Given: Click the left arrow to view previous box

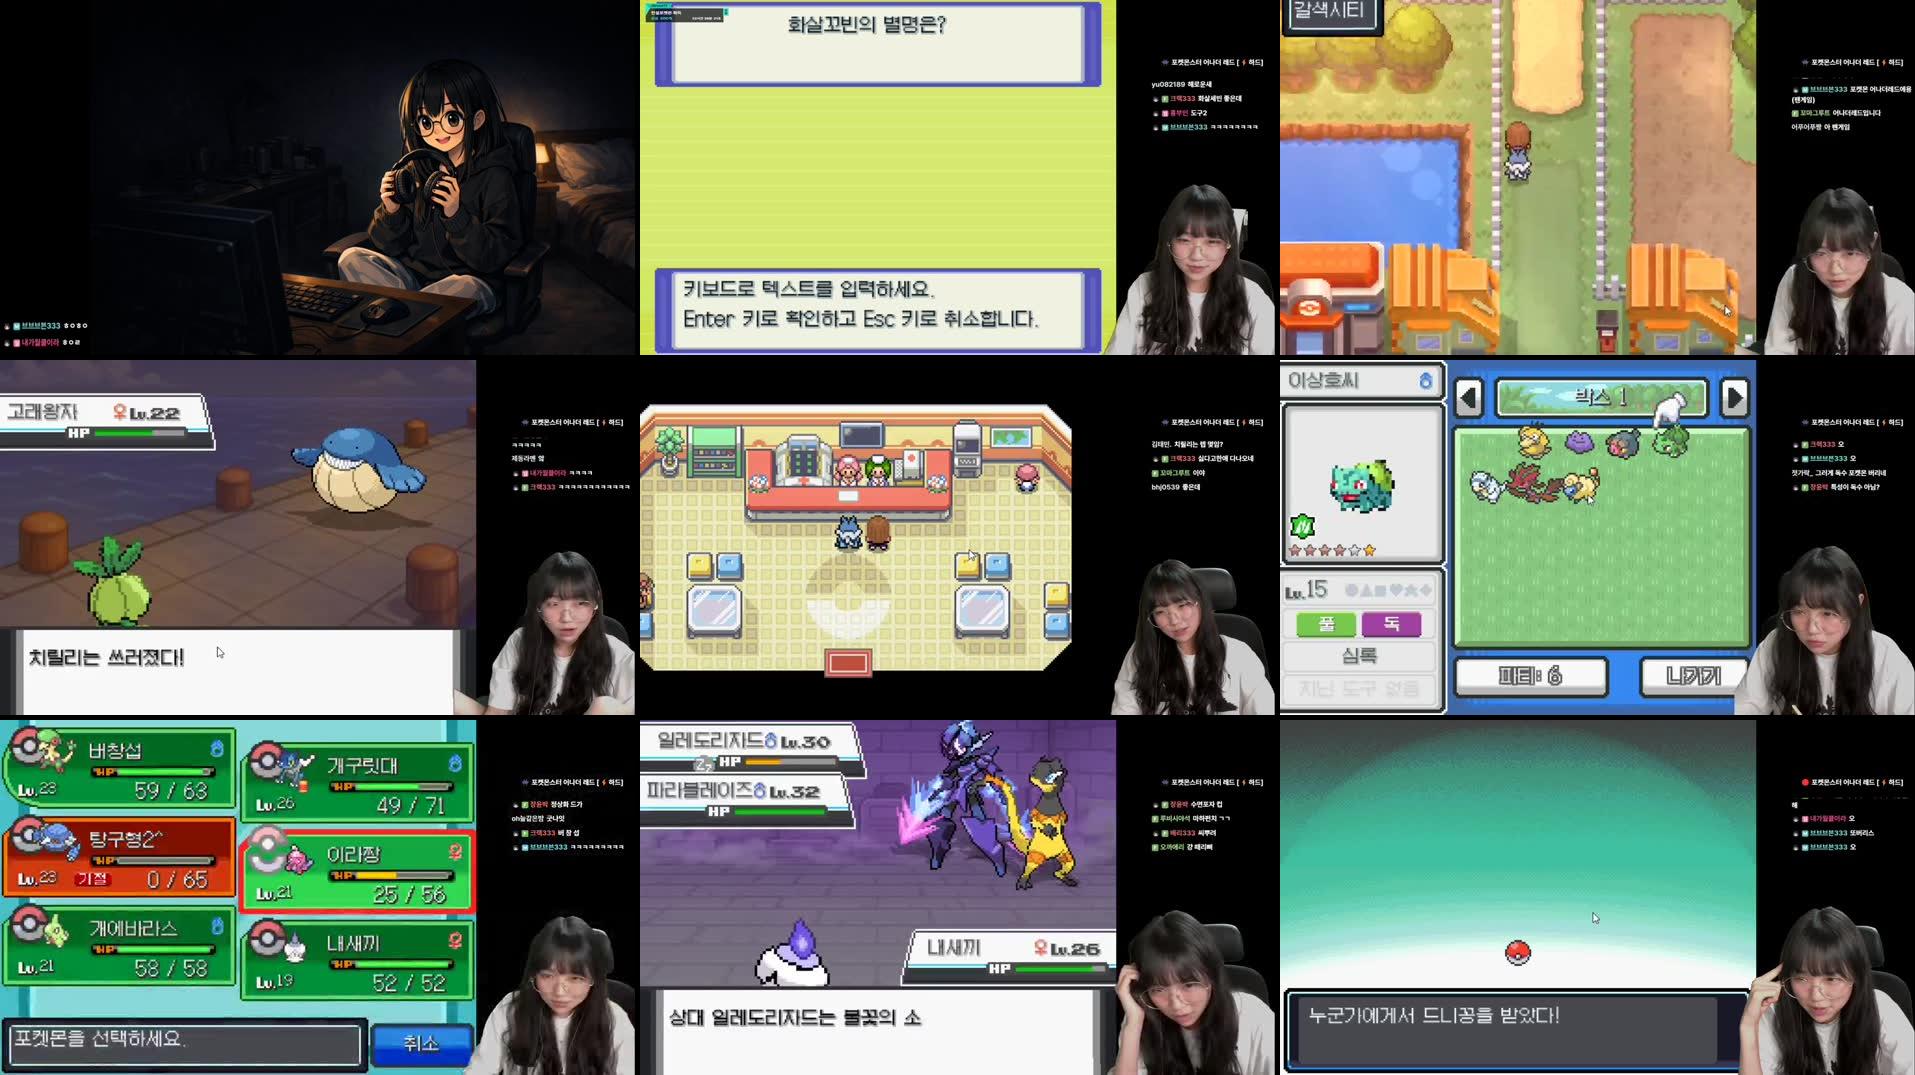Looking at the screenshot, I should point(1468,397).
